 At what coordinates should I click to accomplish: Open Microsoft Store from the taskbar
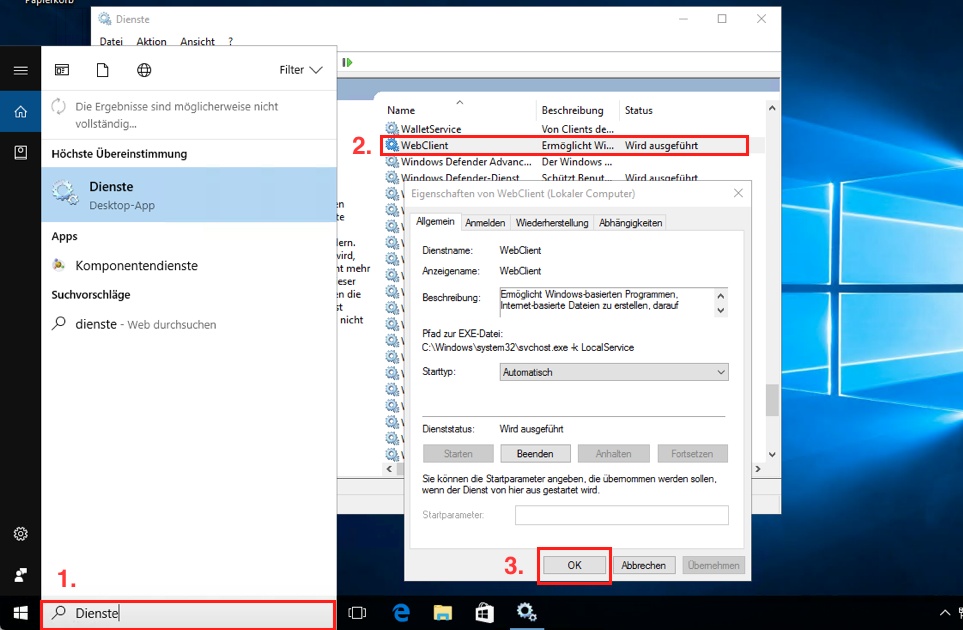click(x=485, y=613)
